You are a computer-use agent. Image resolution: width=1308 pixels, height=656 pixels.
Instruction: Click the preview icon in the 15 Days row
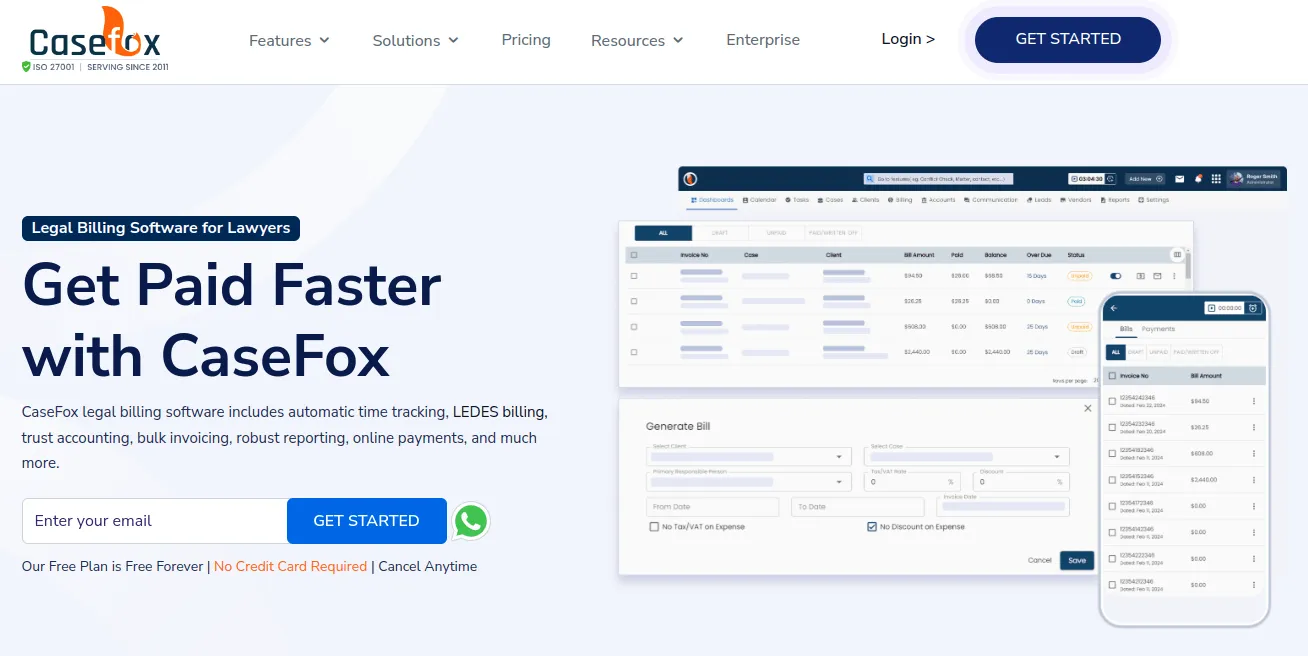tap(1141, 276)
